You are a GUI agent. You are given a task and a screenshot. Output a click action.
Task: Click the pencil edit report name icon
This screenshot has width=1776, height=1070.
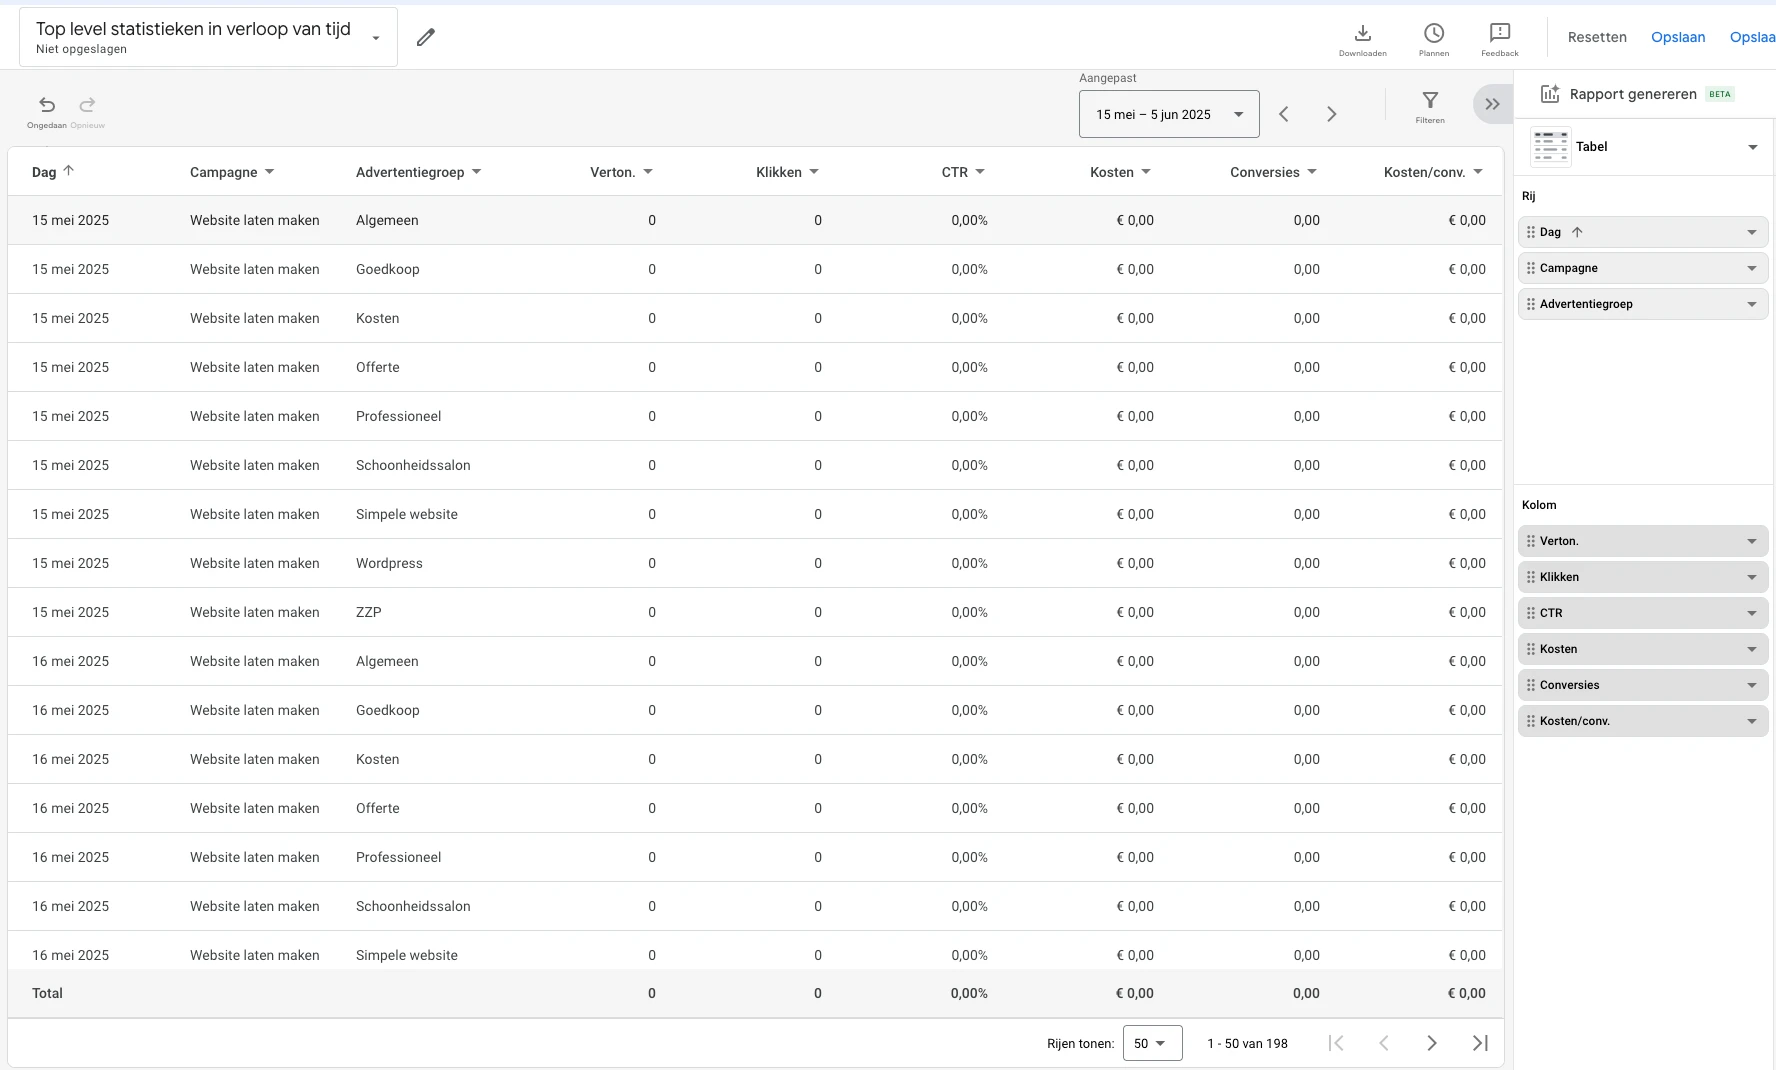point(426,37)
